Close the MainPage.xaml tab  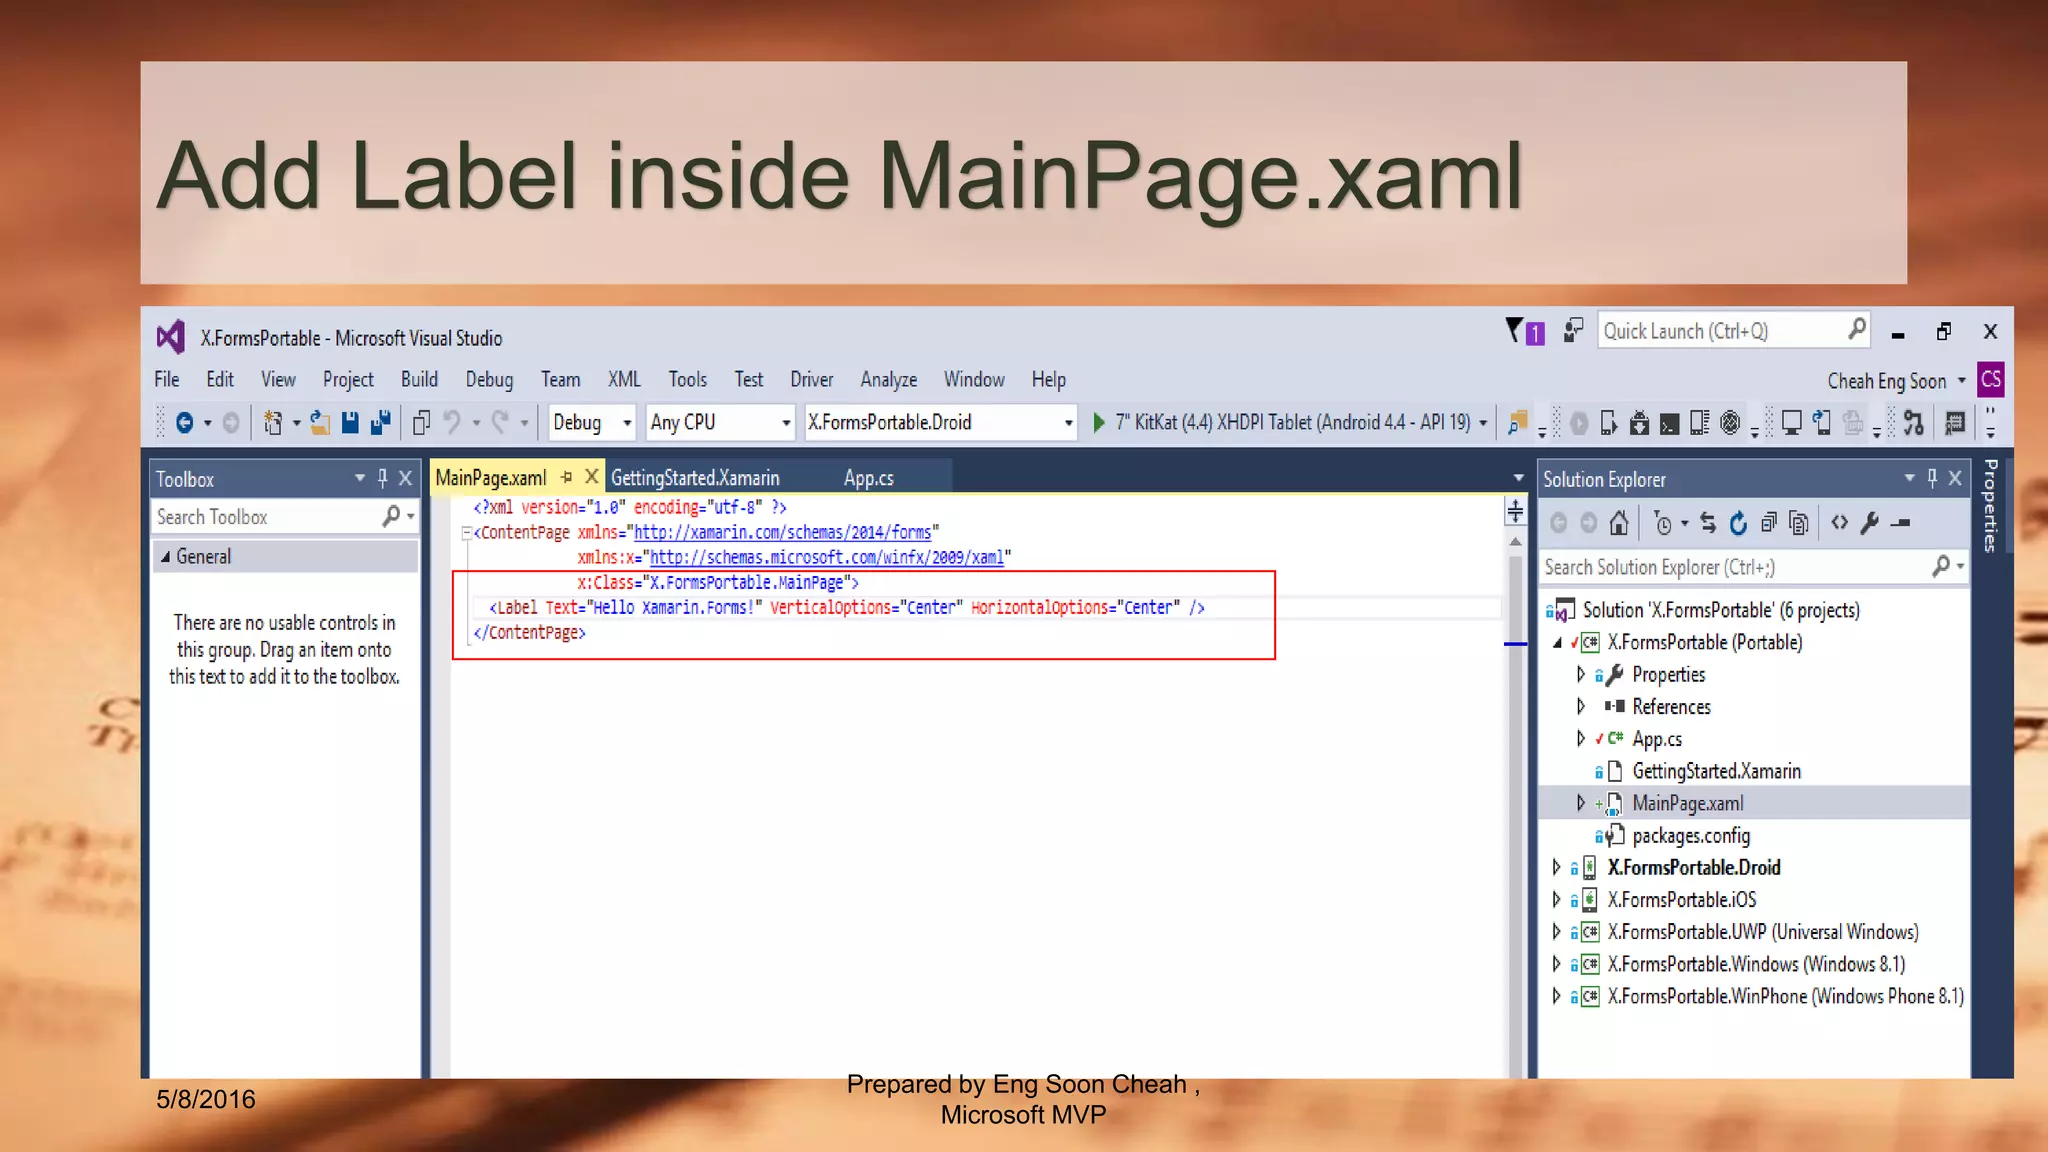coord(591,477)
